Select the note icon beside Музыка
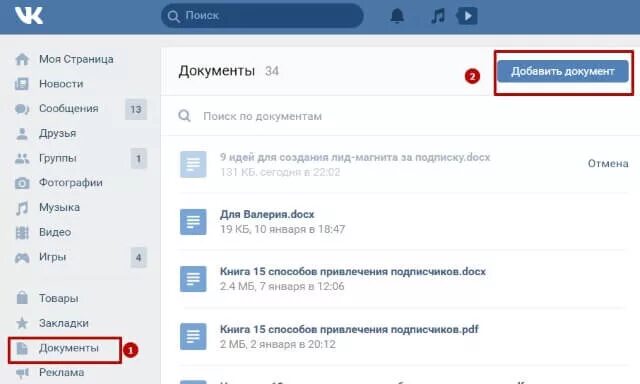Screen dimensions: 640x384 (22, 208)
